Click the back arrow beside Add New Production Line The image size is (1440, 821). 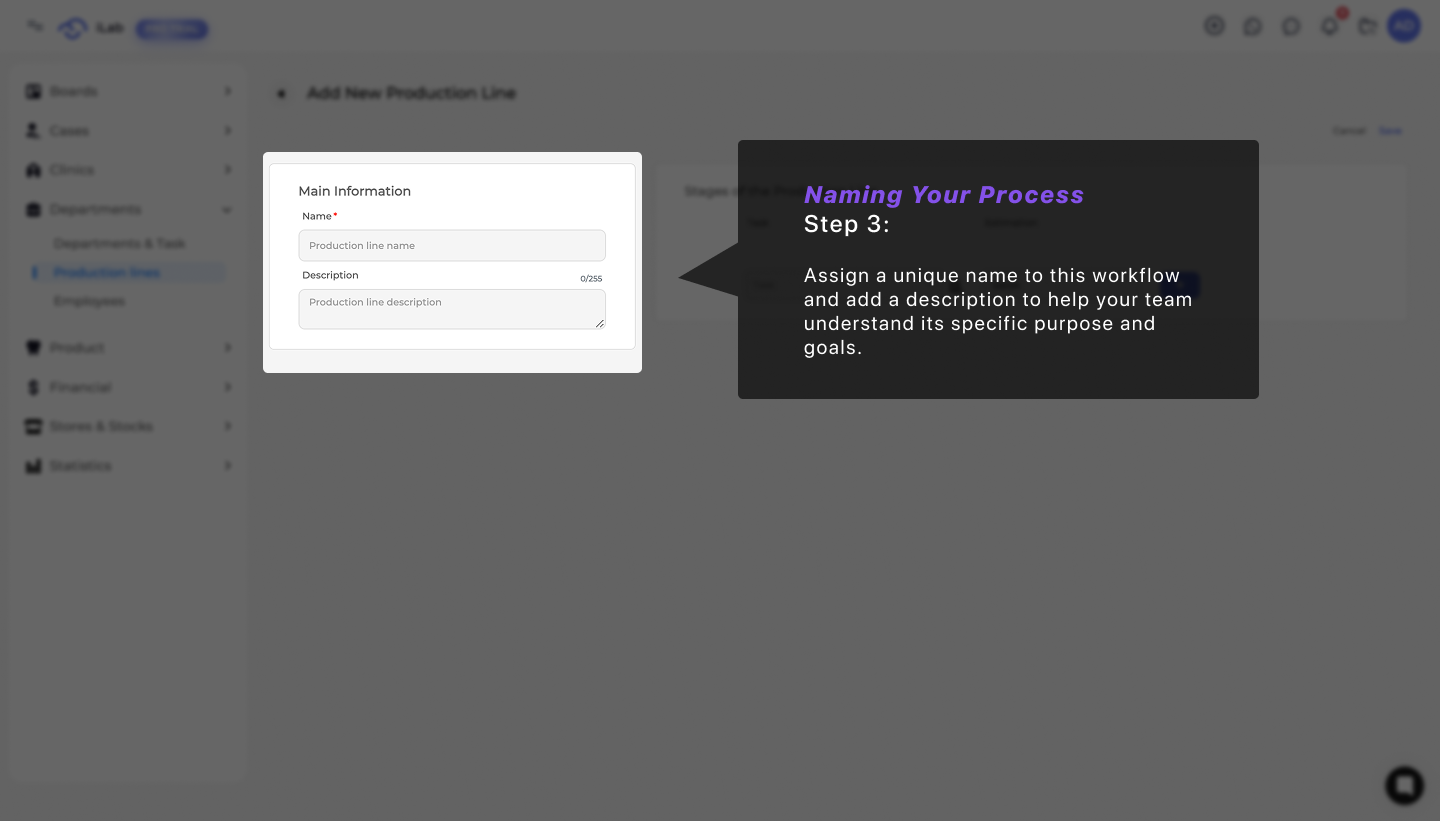click(282, 93)
